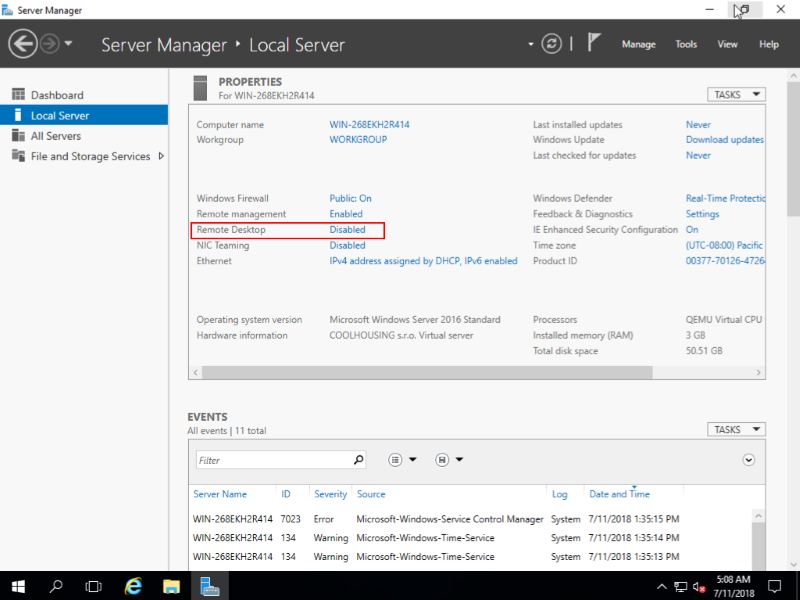Click the Dashboard icon in sidebar
Screen dimensions: 800x600
pyautogui.click(x=18, y=94)
